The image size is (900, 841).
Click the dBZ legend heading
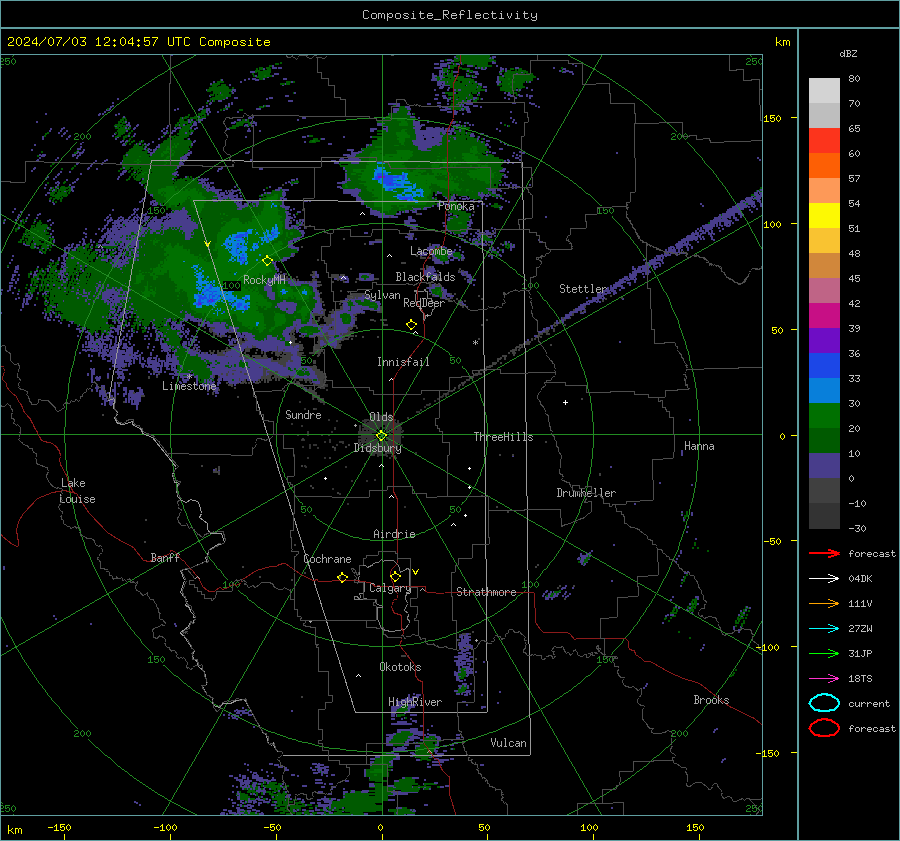tap(848, 53)
